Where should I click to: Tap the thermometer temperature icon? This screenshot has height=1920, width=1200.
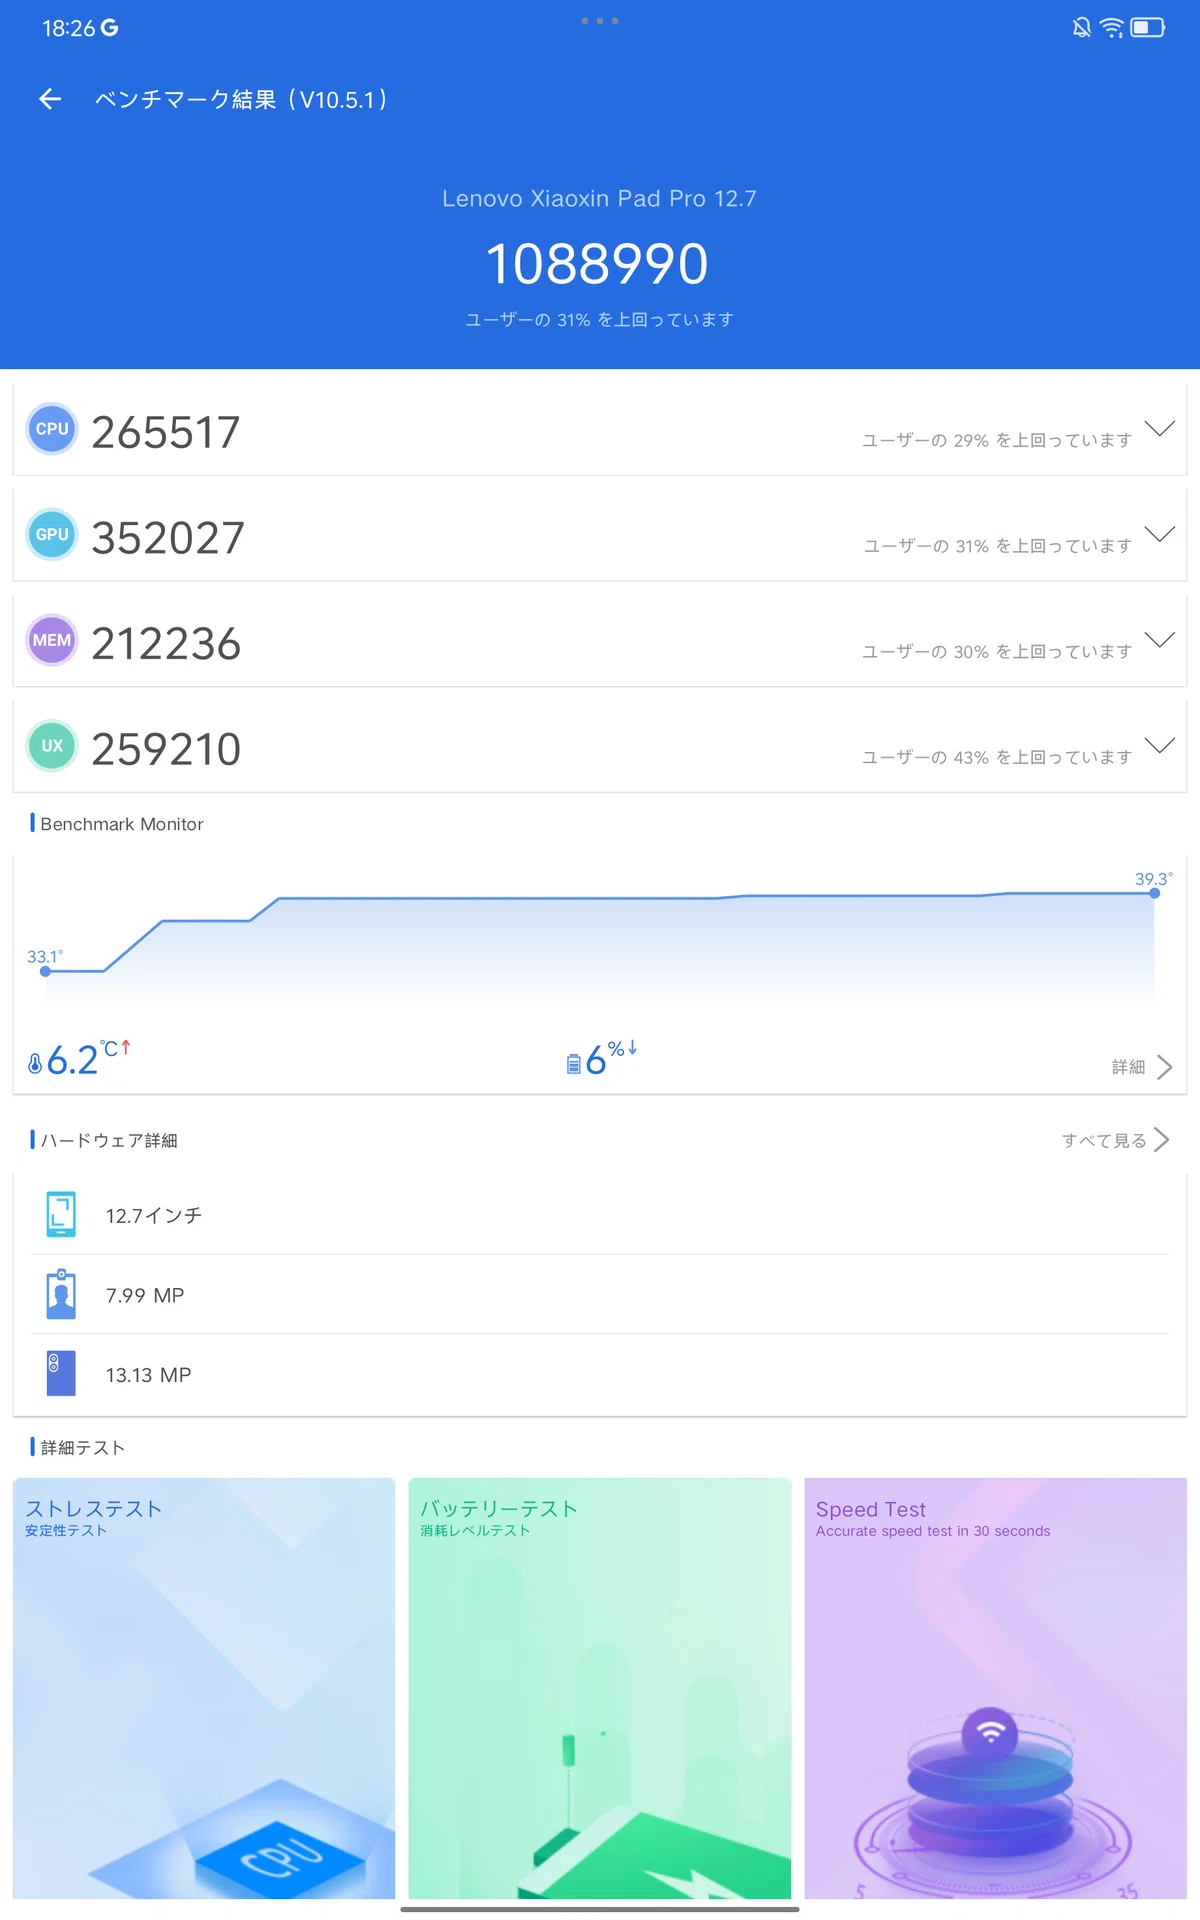click(35, 1063)
